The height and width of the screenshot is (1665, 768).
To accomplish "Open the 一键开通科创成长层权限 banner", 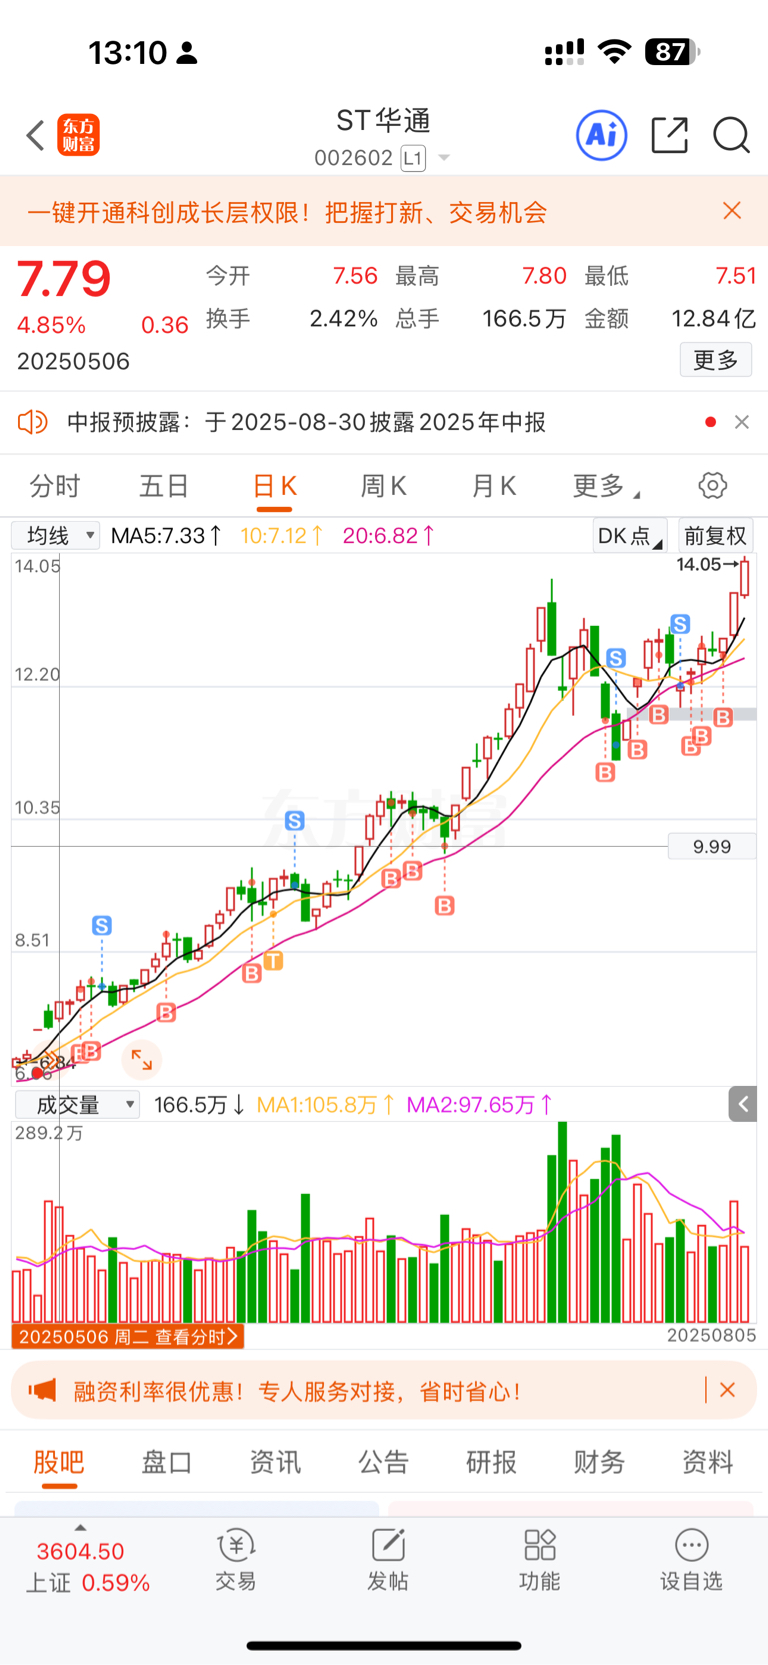I will click(x=287, y=212).
